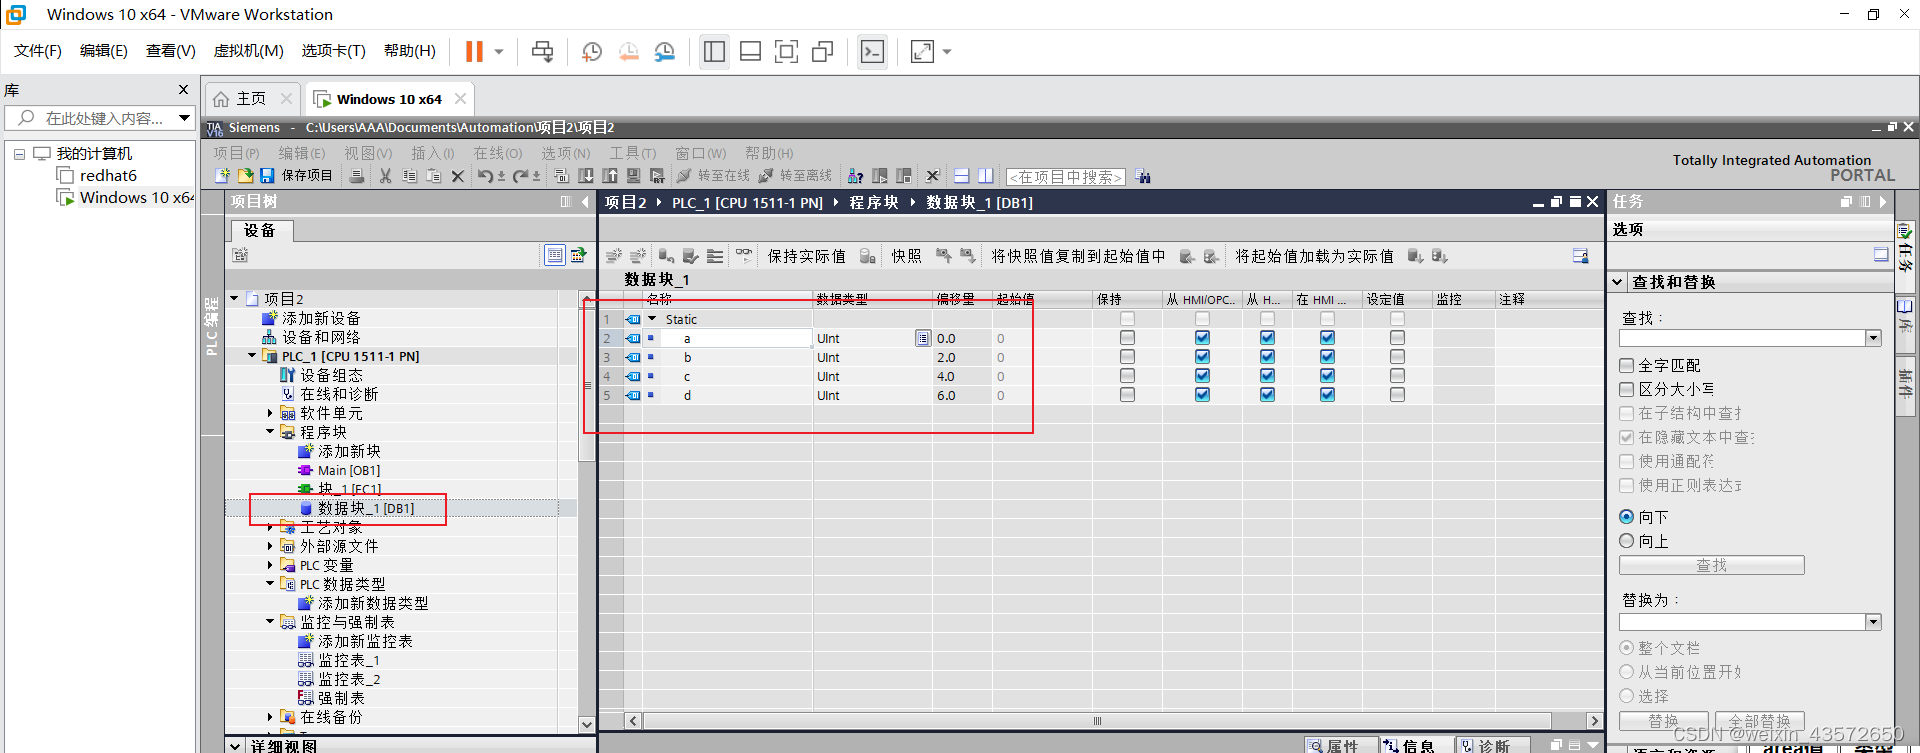Click the 在项目中搜索 input field

(1065, 177)
